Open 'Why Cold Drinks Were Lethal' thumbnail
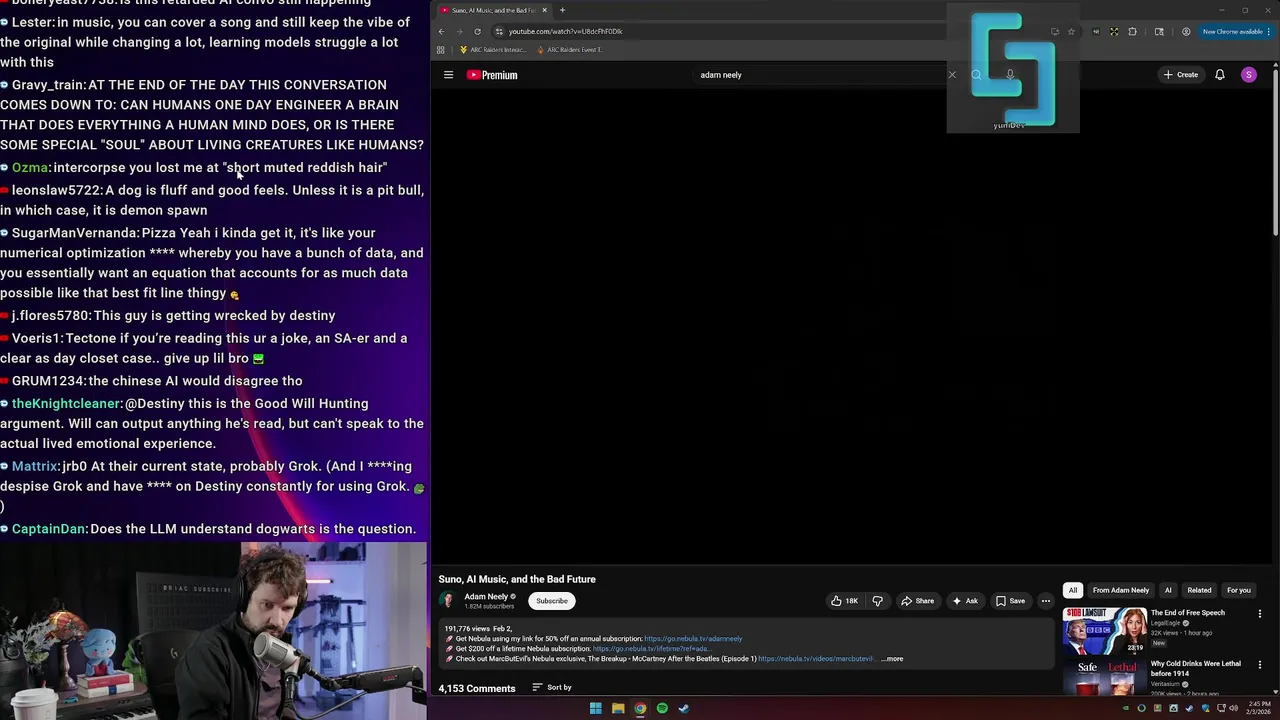 [x=1104, y=677]
